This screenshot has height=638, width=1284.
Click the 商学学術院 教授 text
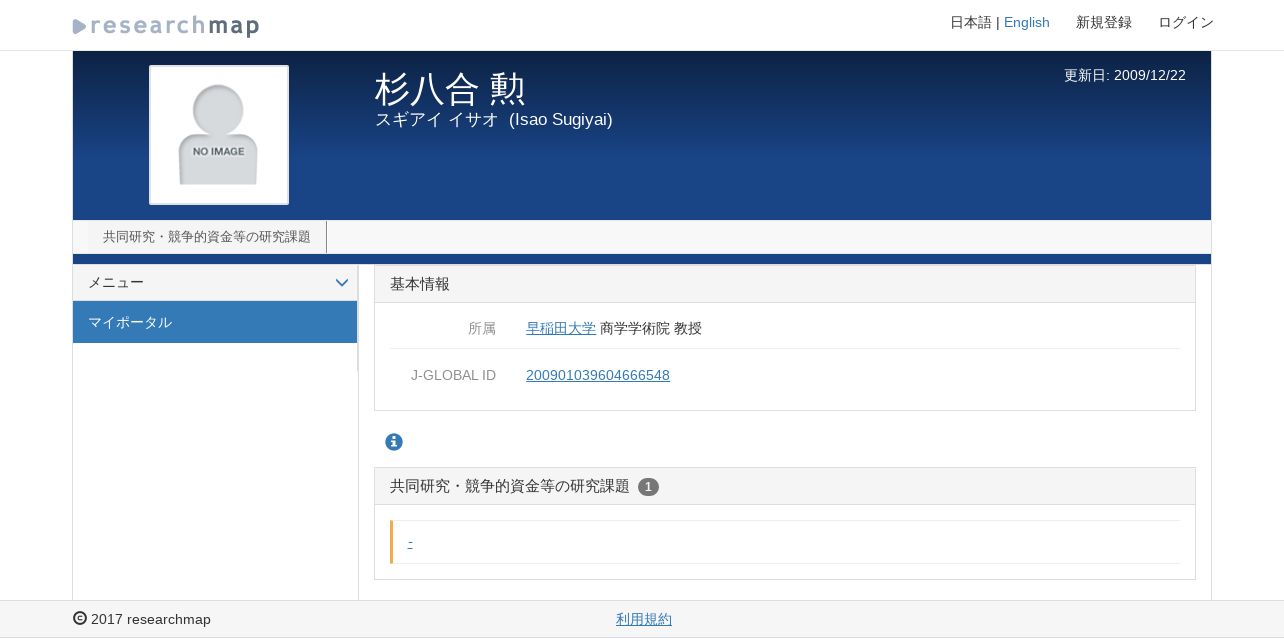click(x=651, y=328)
